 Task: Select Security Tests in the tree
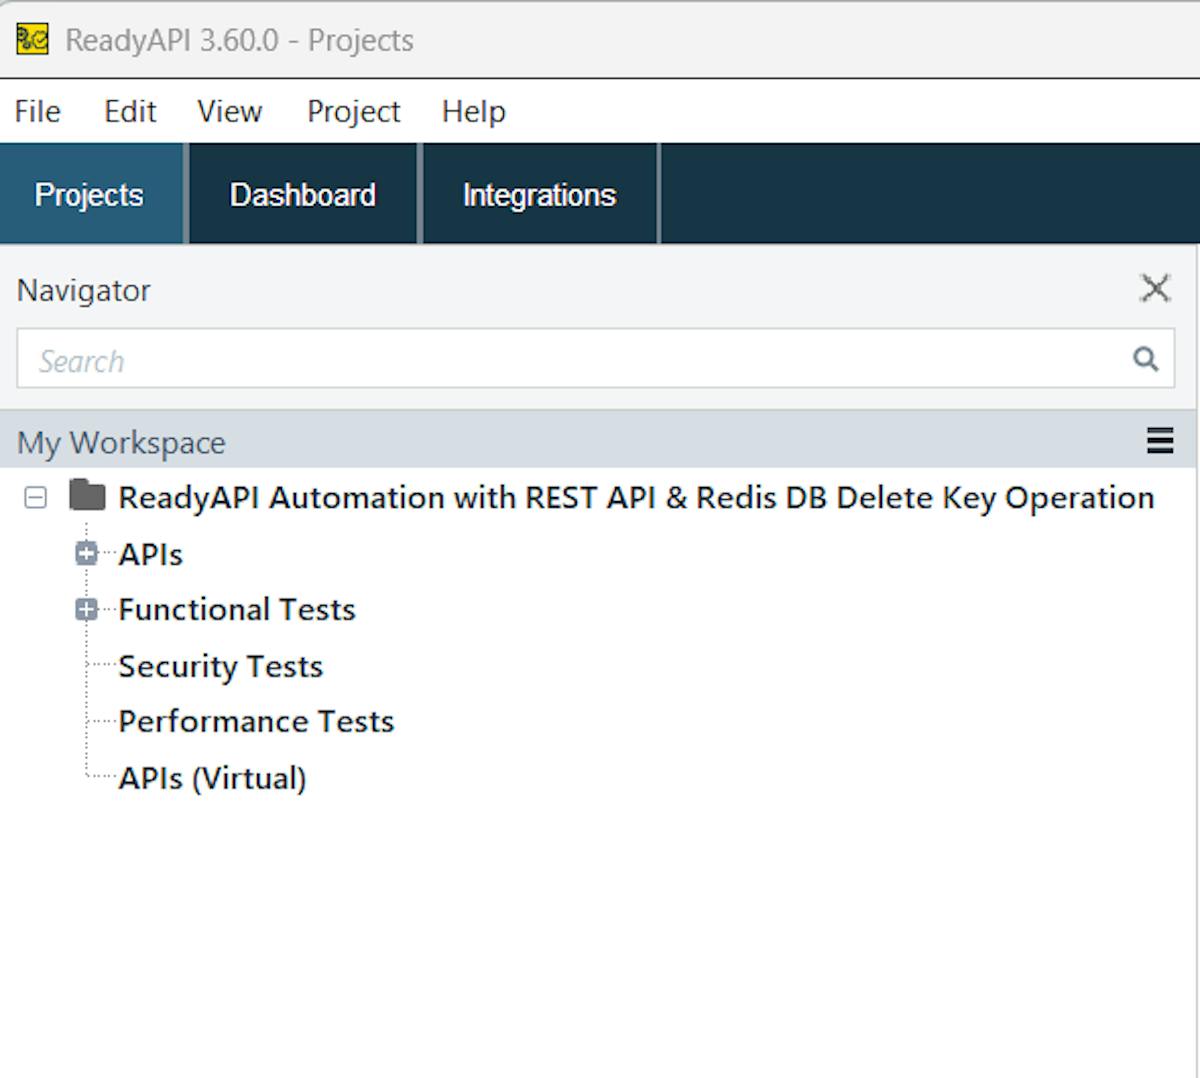point(220,666)
